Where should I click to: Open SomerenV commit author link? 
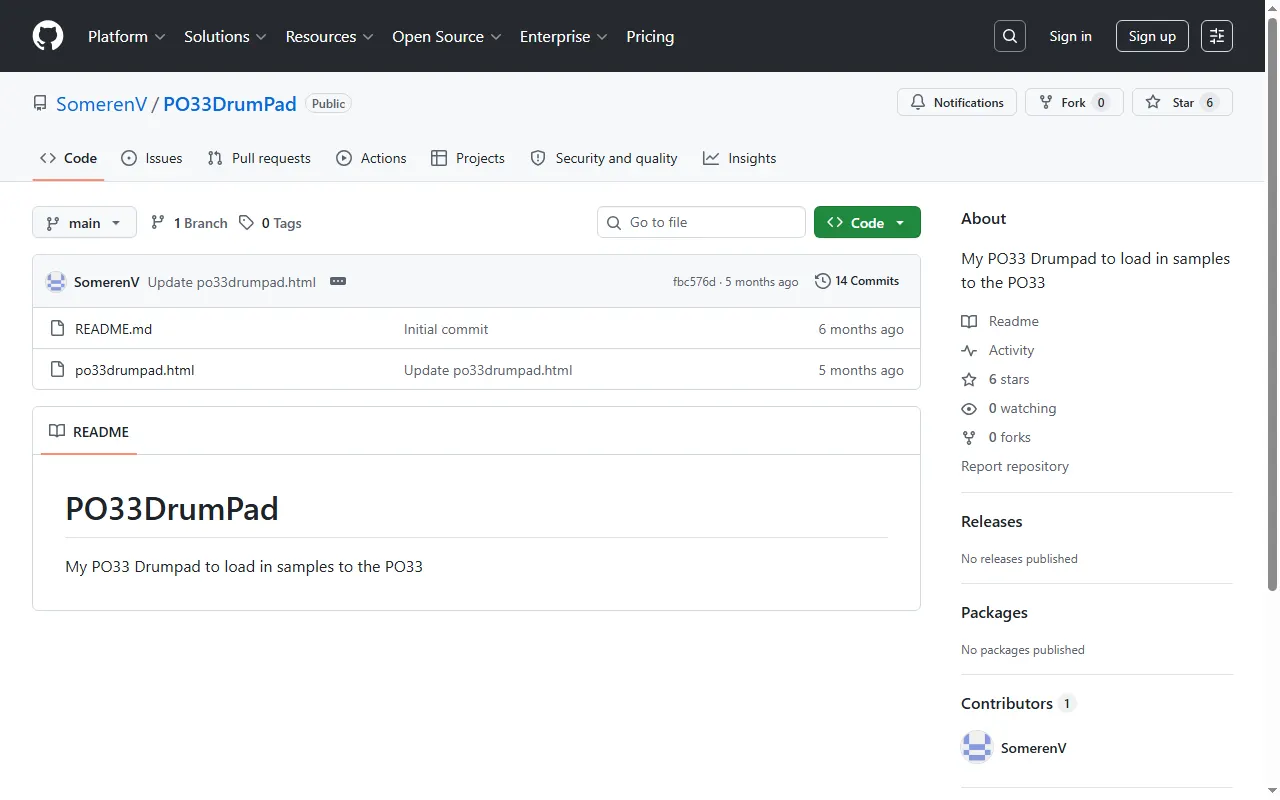[x=107, y=282]
